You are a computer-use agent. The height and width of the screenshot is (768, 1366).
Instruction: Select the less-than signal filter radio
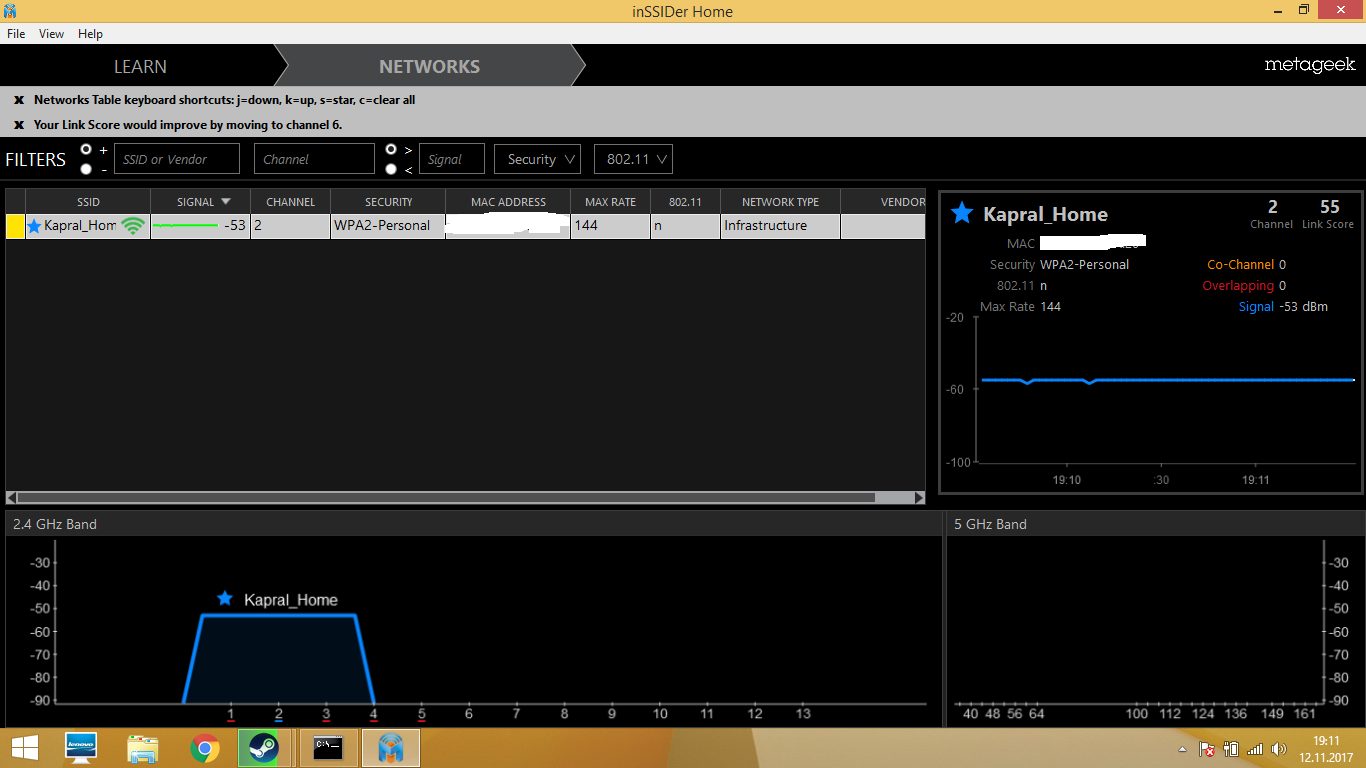(391, 169)
